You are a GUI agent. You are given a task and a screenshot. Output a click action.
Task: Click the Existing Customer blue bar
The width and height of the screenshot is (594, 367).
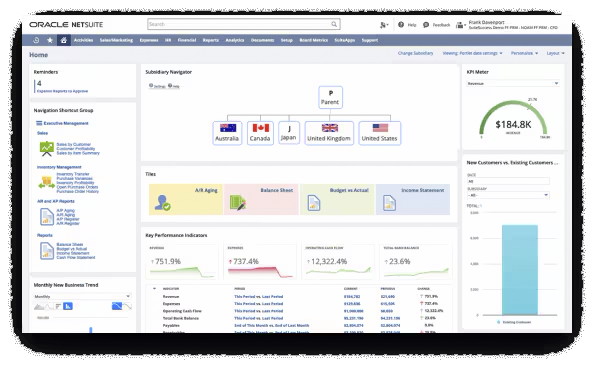[x=520, y=270]
